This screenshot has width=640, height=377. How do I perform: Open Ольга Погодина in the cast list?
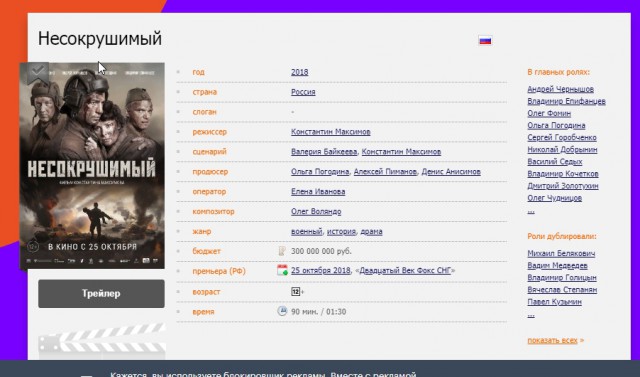[x=556, y=125]
